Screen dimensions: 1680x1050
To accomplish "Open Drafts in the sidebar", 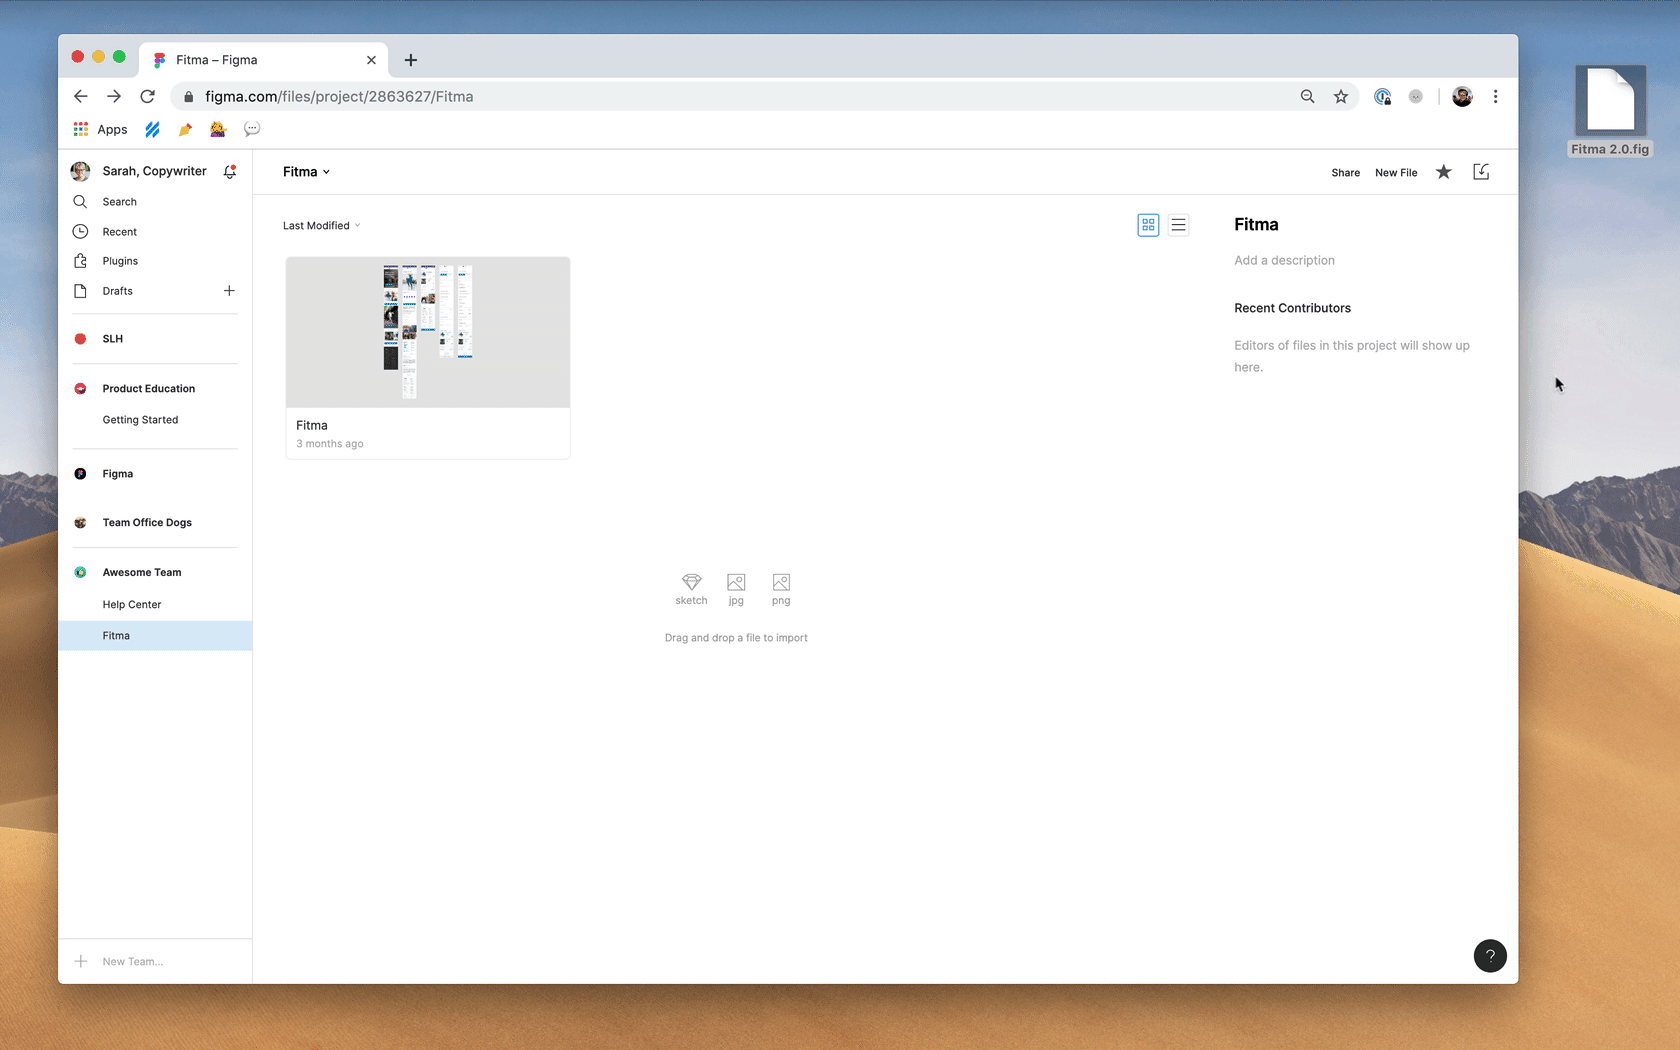I will coord(117,291).
